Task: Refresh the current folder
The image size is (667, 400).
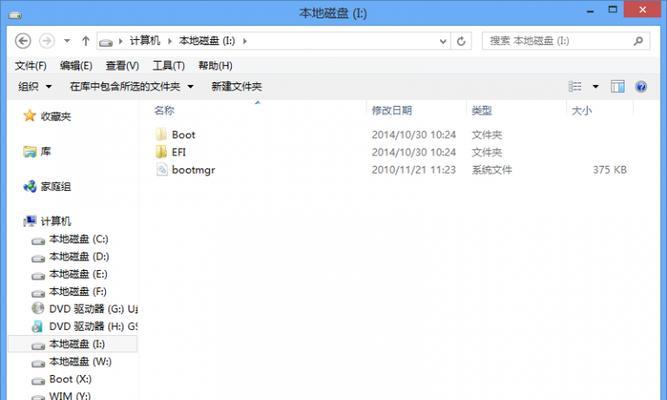Action: [x=461, y=41]
